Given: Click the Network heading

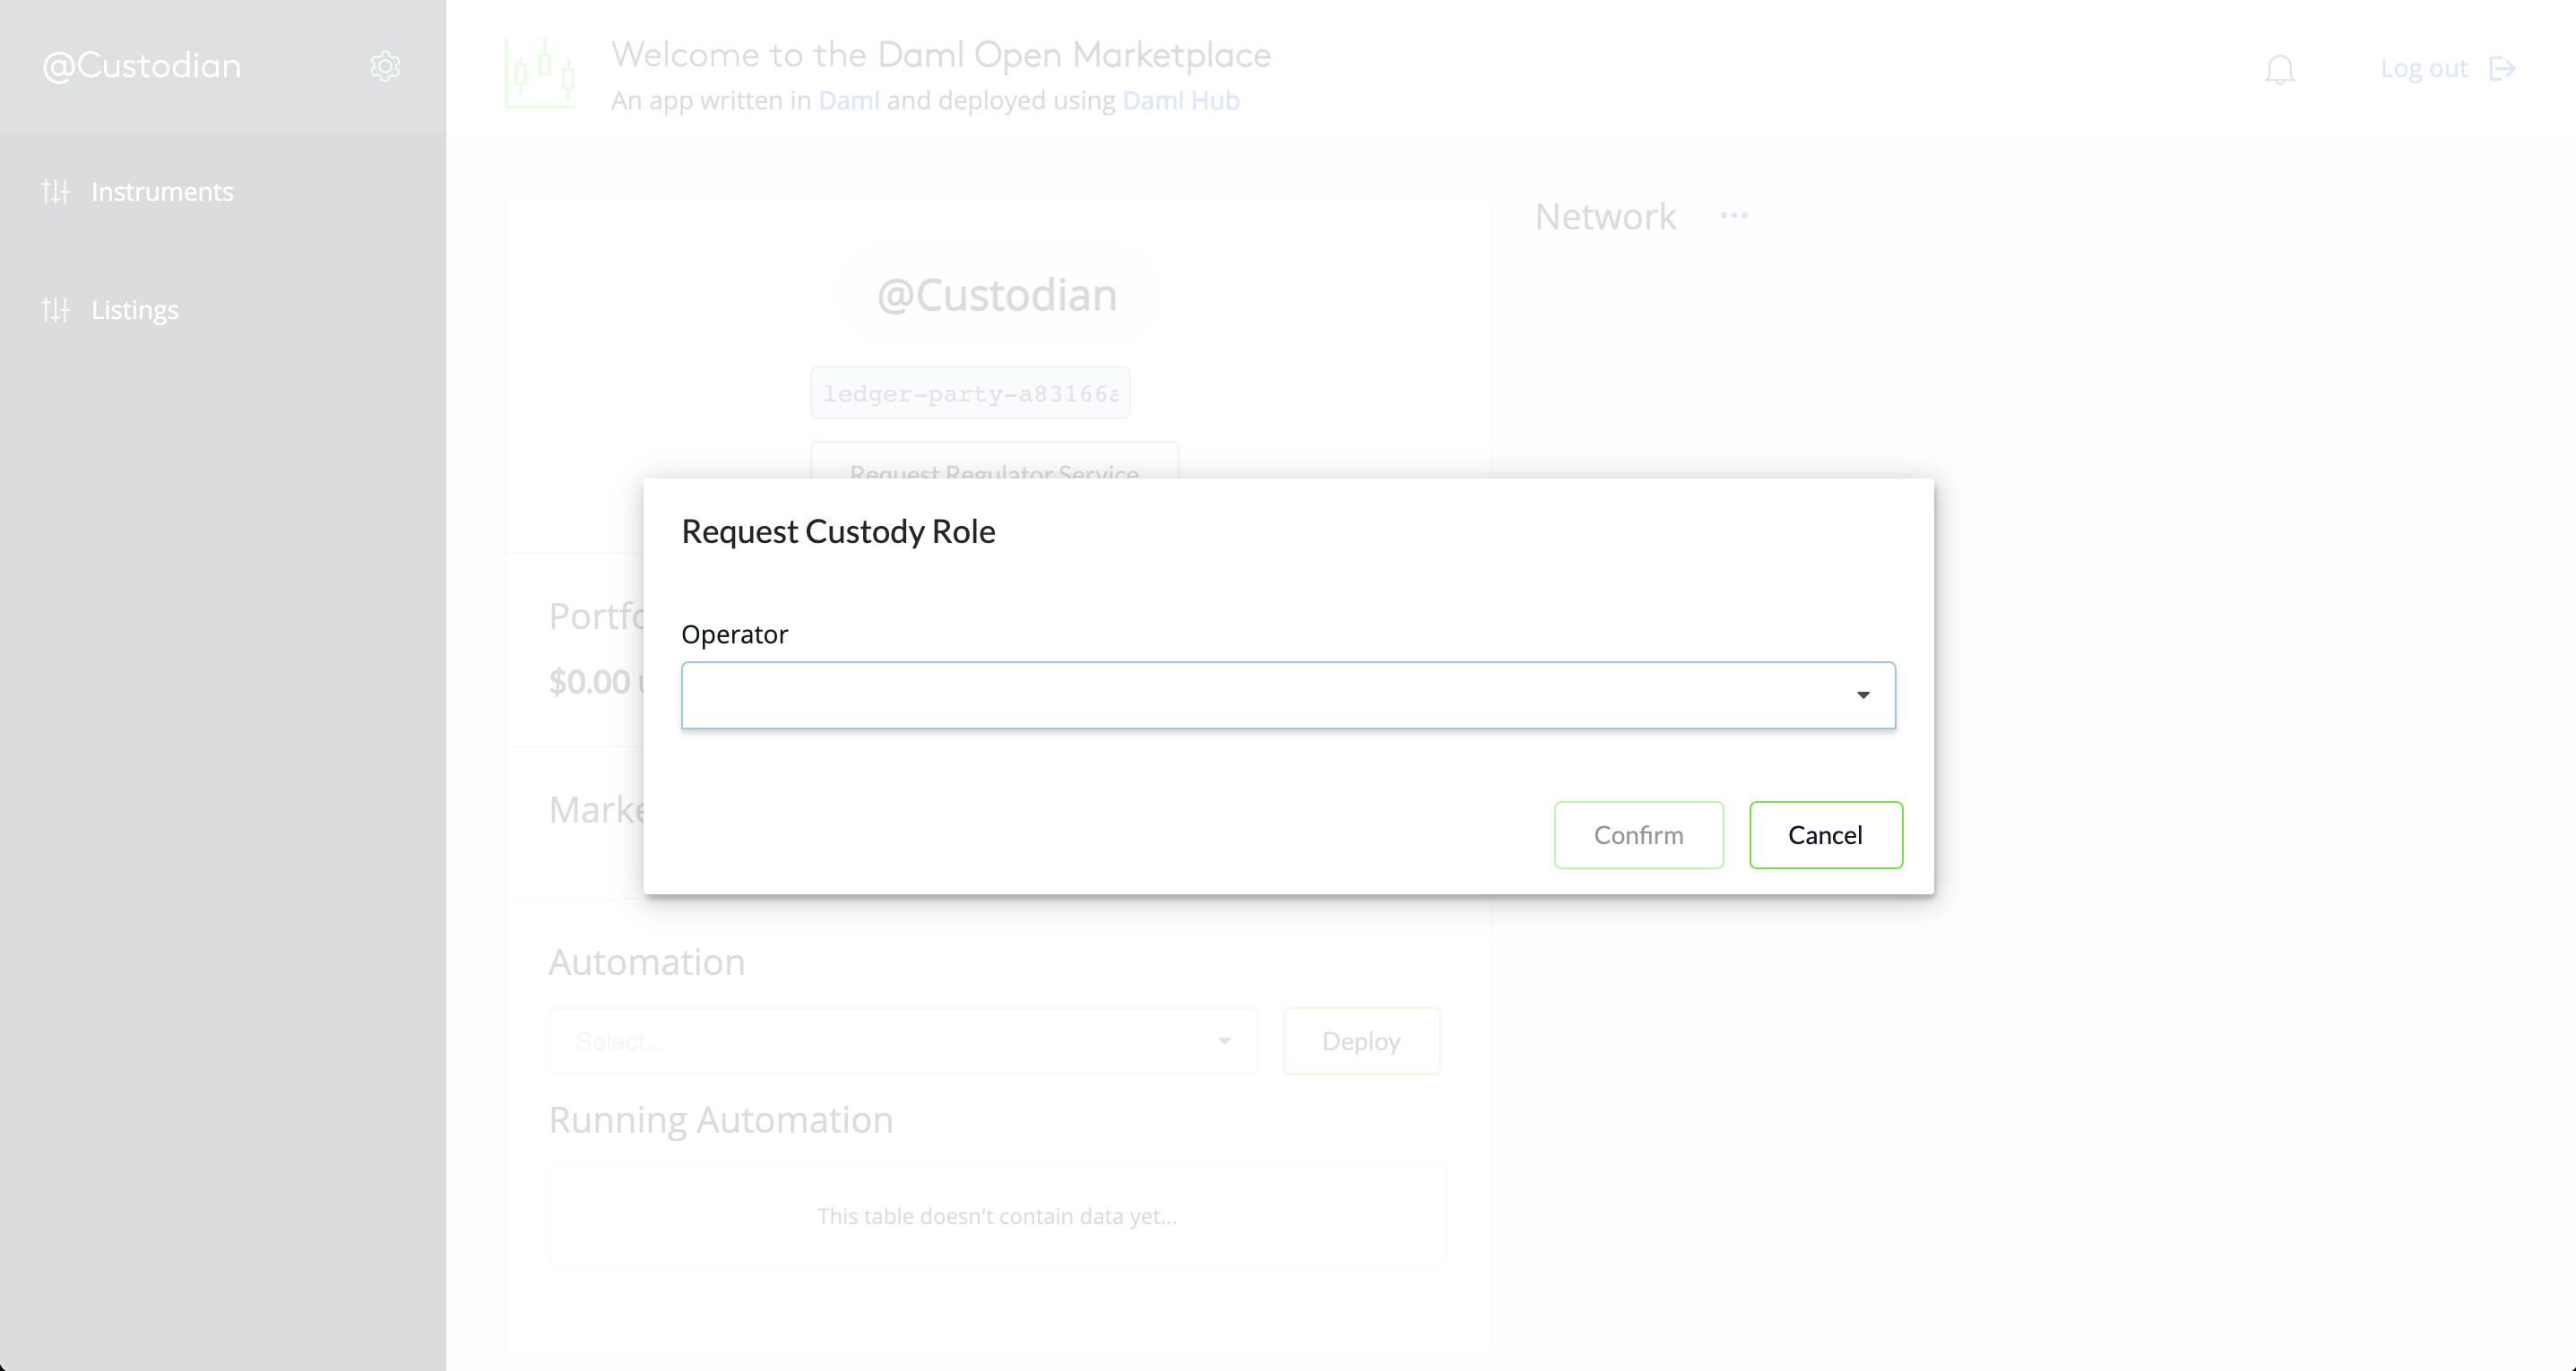Looking at the screenshot, I should 1605,216.
